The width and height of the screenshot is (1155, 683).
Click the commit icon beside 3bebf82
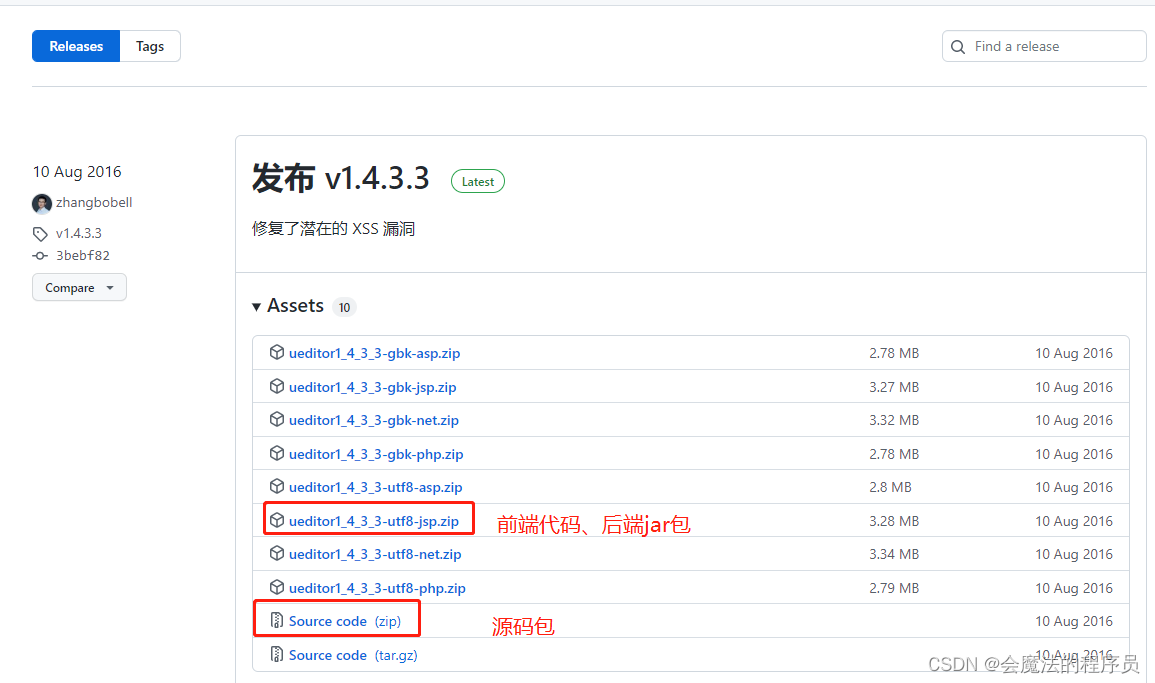click(41, 256)
